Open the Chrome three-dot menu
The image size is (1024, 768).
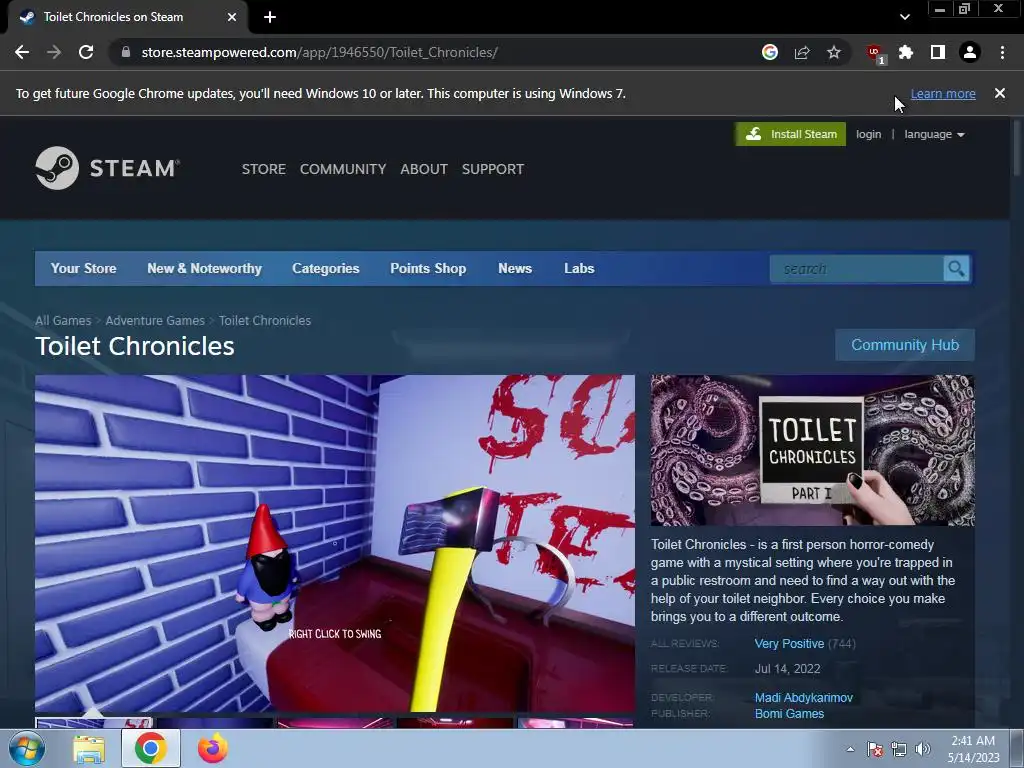(1002, 52)
